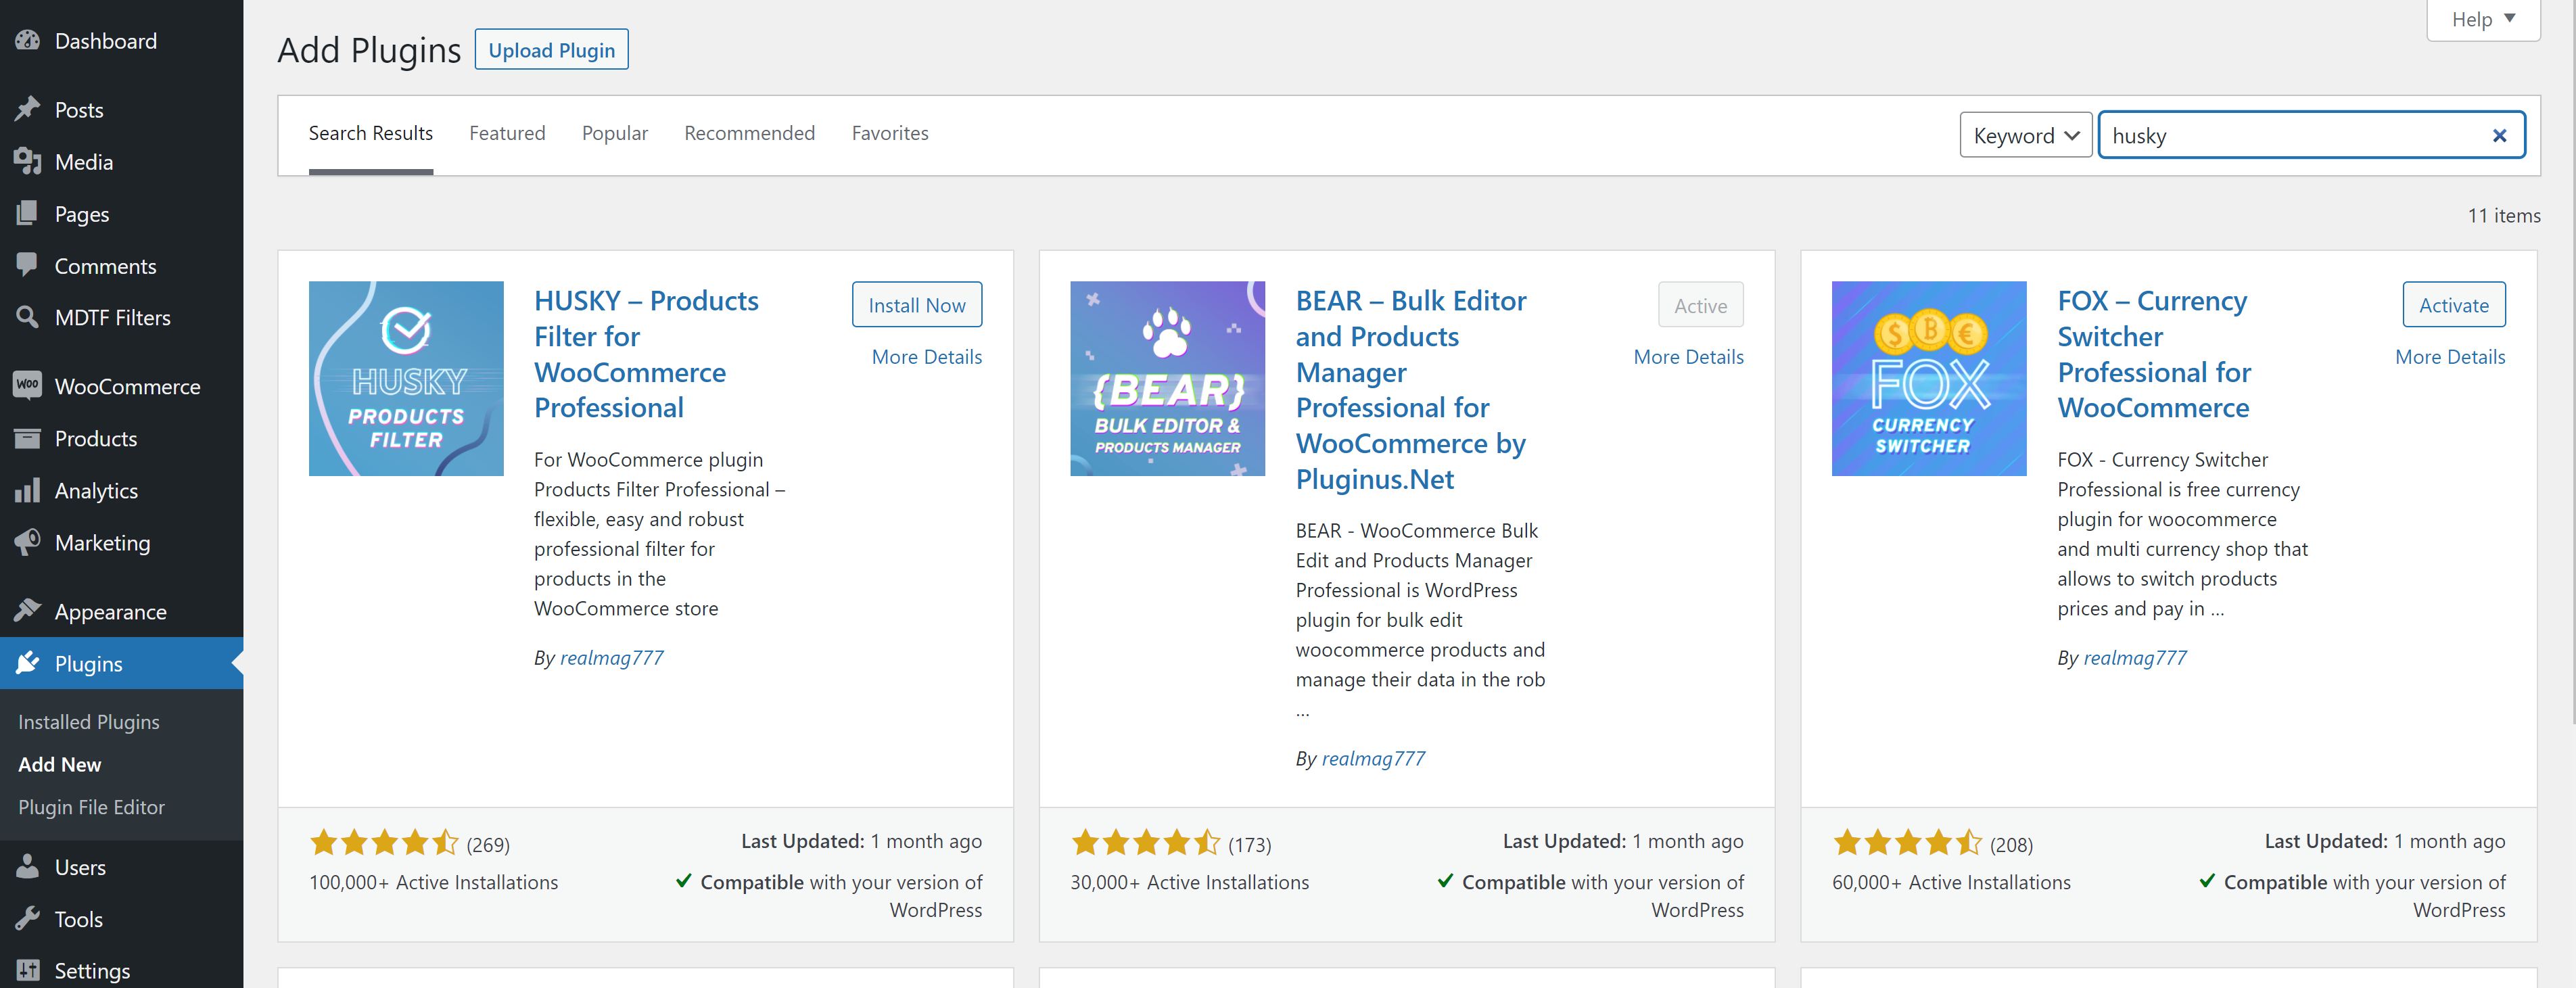The width and height of the screenshot is (2576, 988).
Task: Click the Users person icon
Action: tap(28, 867)
